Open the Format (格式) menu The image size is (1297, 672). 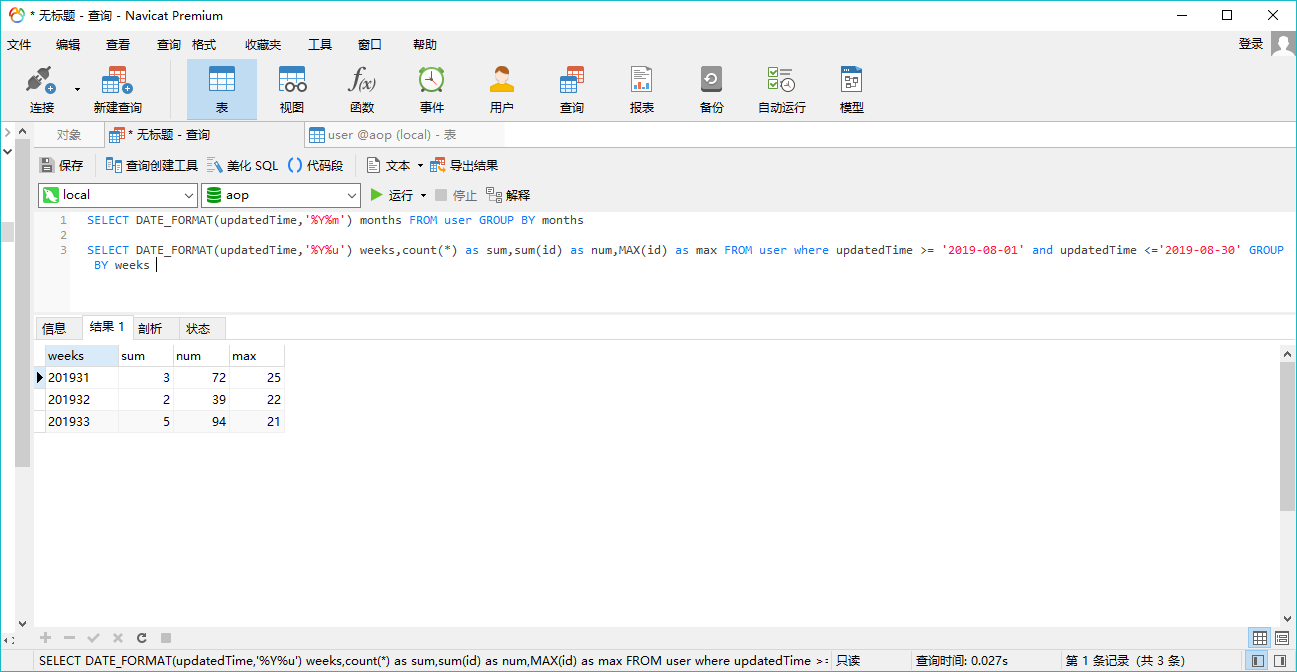point(204,45)
